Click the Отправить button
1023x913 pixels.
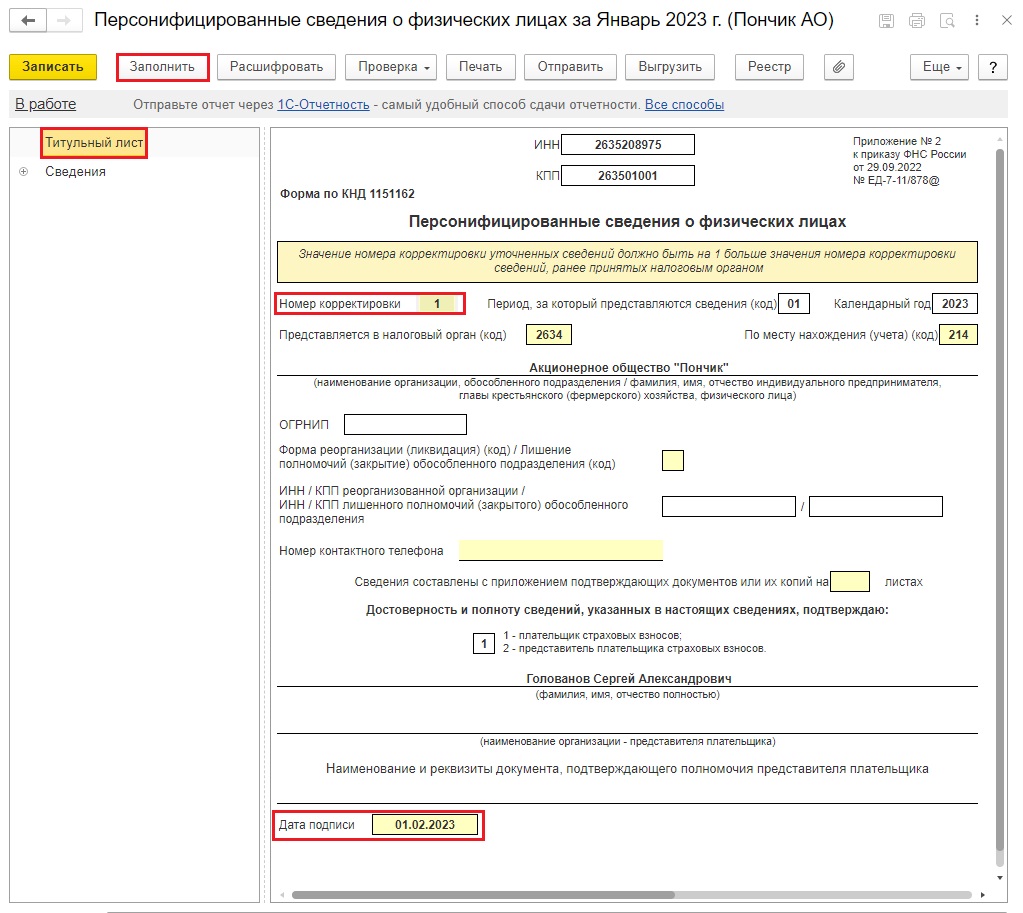(x=570, y=67)
